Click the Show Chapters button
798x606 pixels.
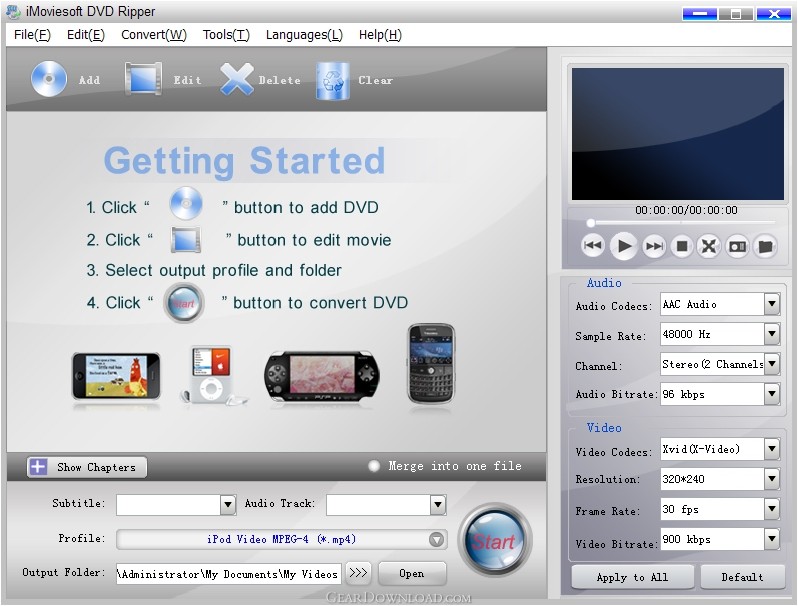[87, 467]
